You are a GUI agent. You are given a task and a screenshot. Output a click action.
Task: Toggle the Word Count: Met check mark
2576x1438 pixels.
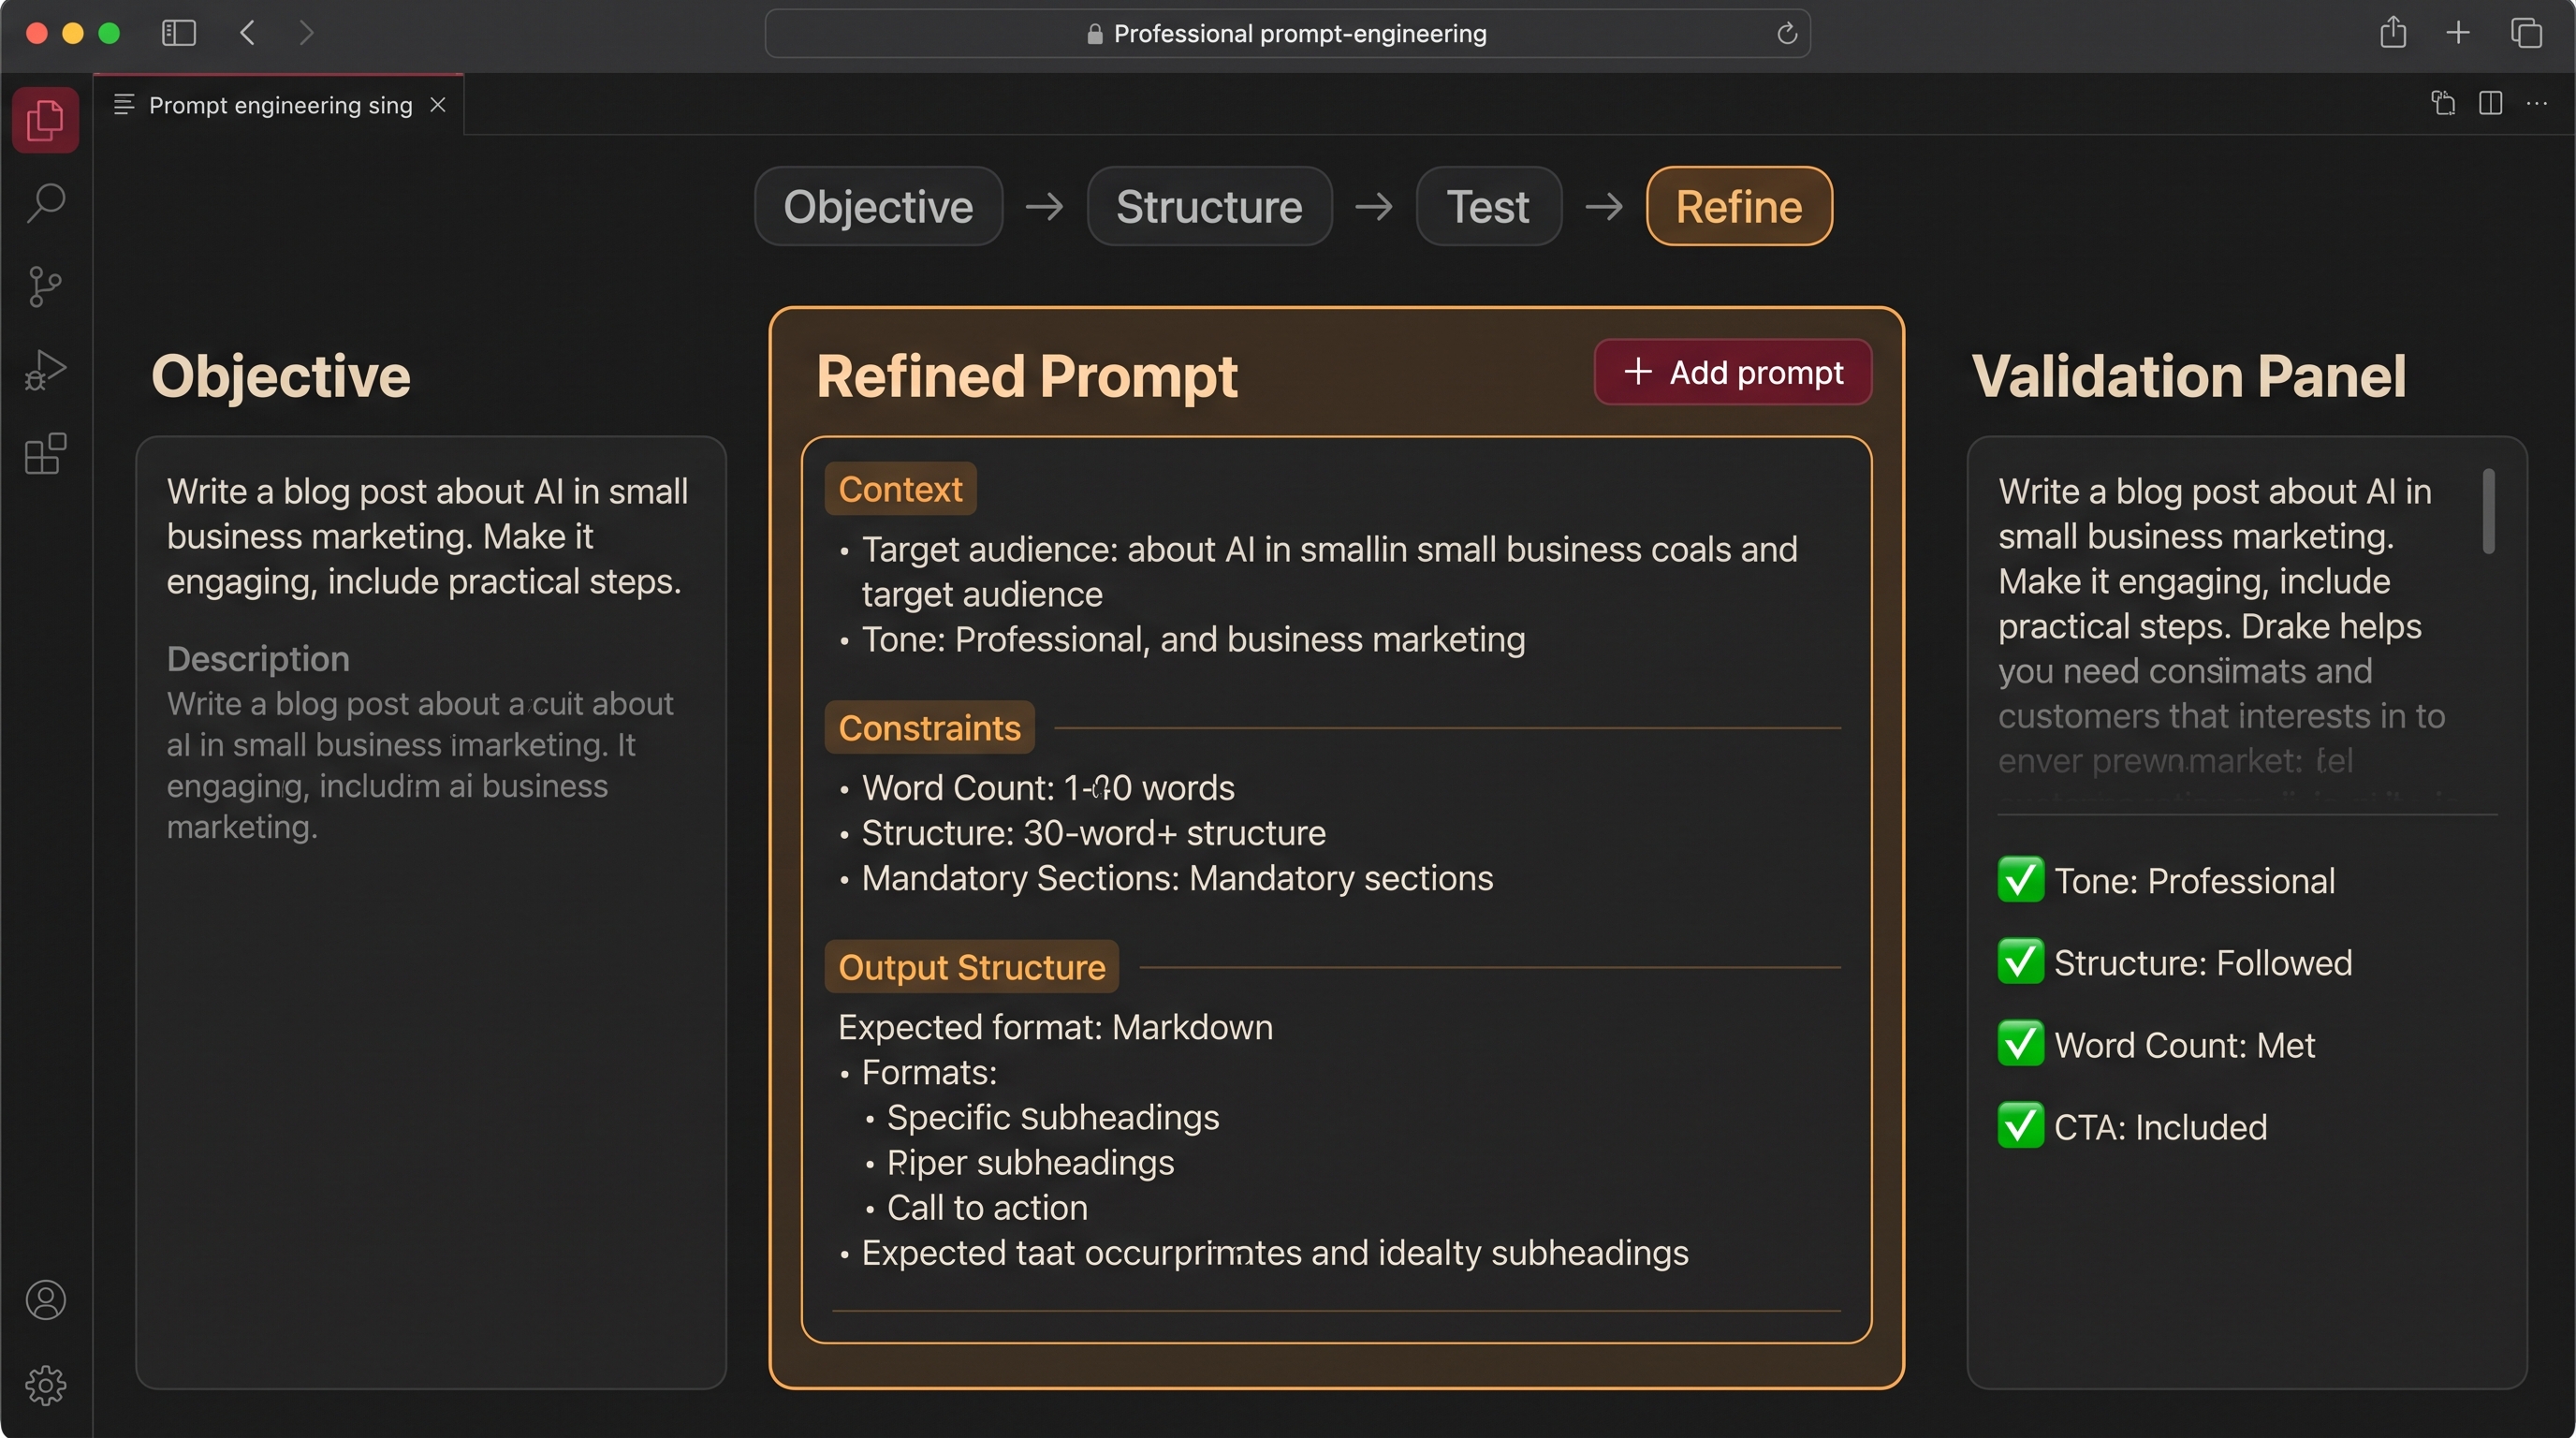[x=2020, y=1044]
